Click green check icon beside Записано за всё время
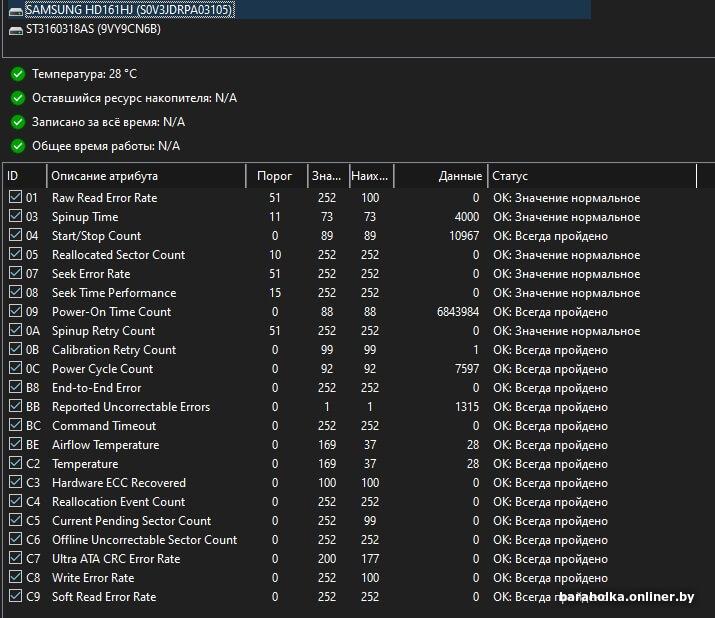Screen dimensions: 715x618 coord(18,122)
